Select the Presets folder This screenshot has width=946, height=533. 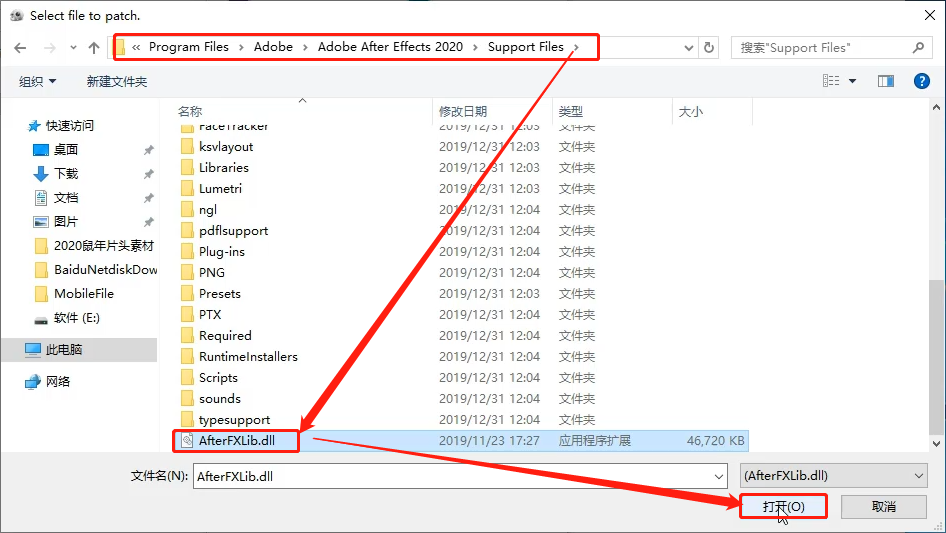click(220, 294)
